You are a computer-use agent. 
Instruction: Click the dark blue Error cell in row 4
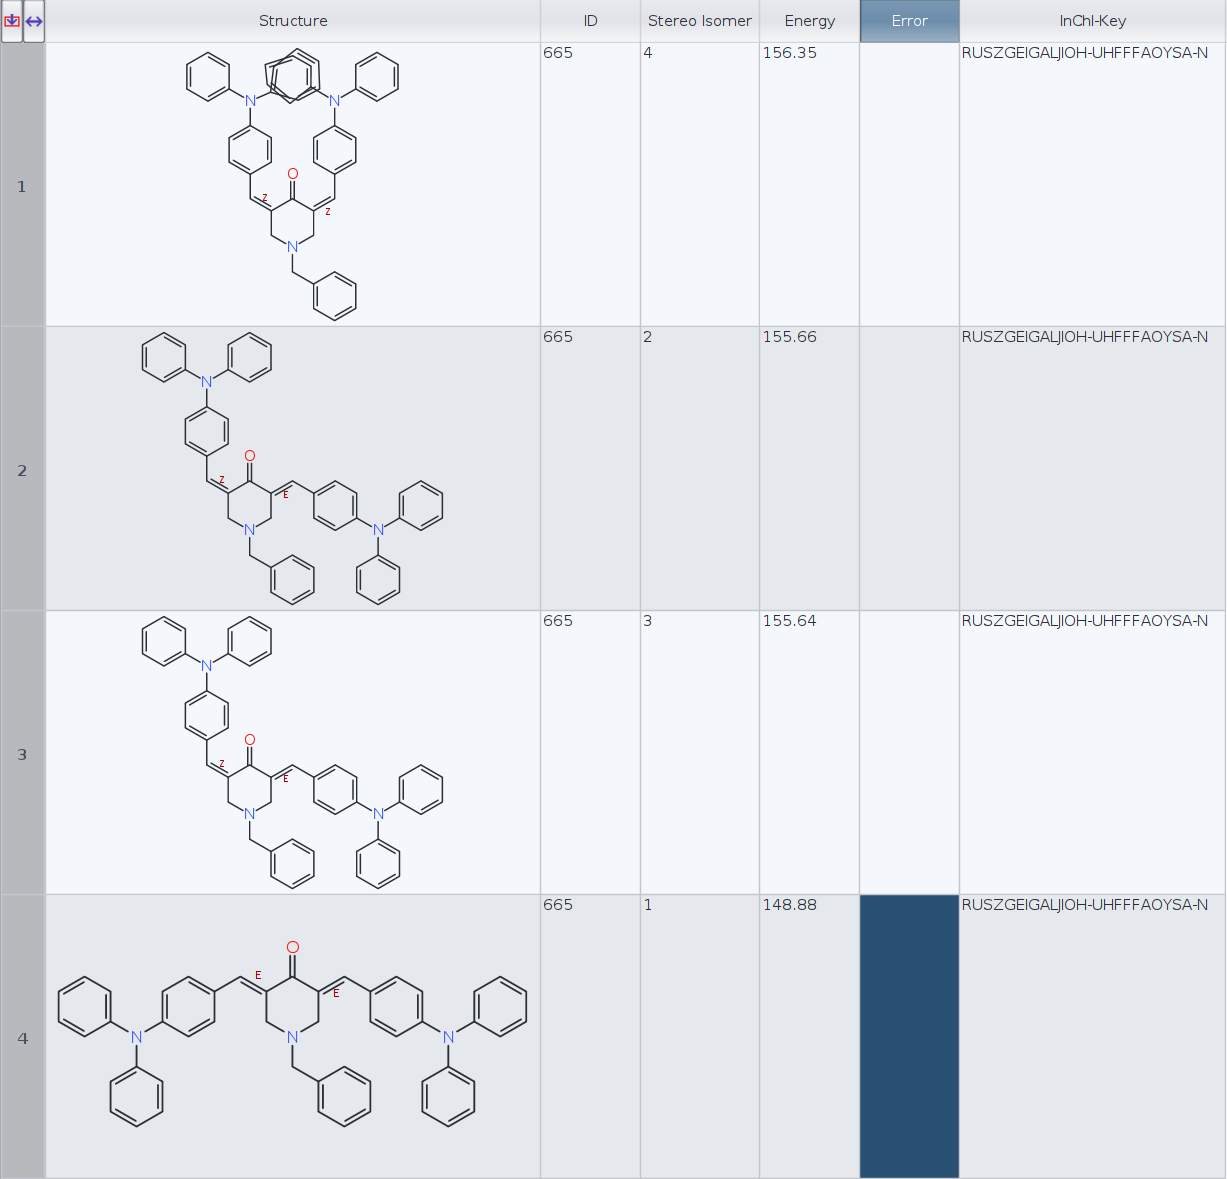909,1036
